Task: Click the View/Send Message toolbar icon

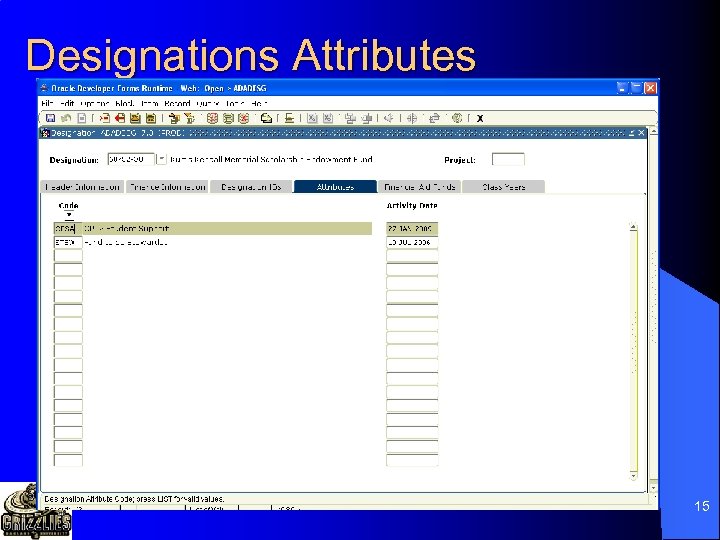Action: click(266, 118)
